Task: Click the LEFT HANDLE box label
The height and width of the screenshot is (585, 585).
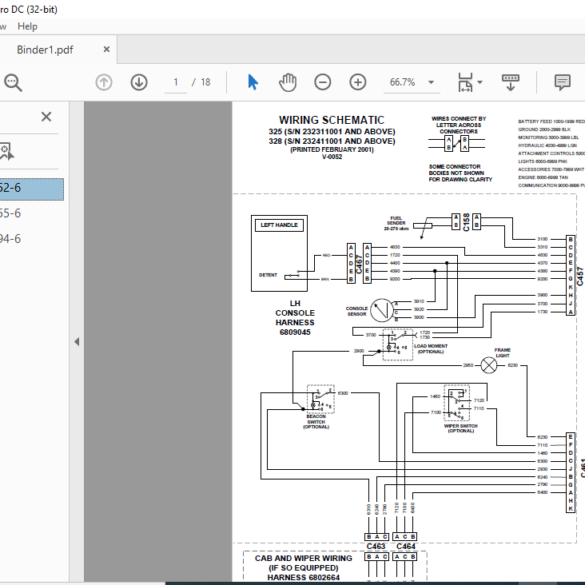Action: tap(279, 225)
